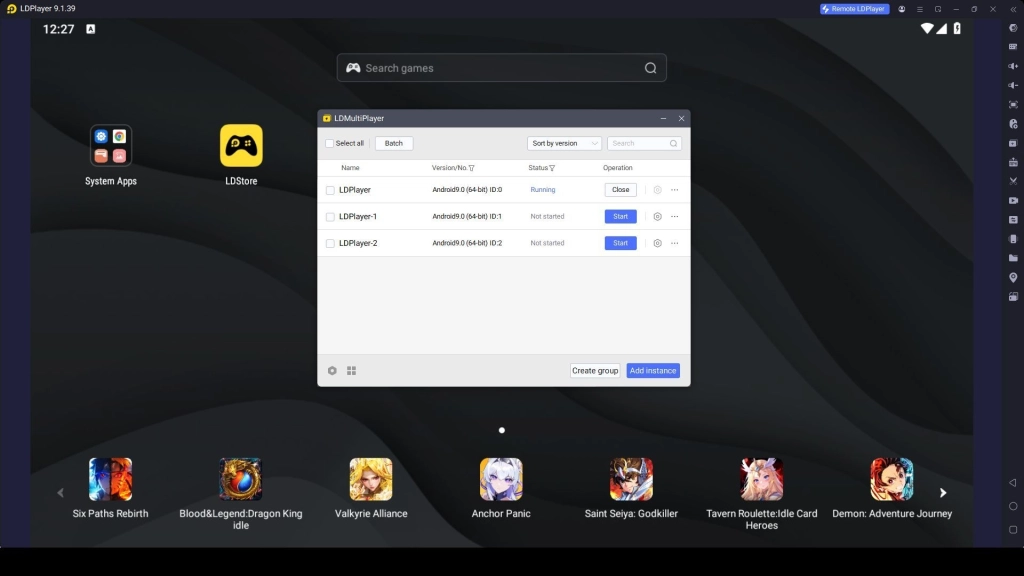Open more options for LDPlayer row
This screenshot has width=1024, height=576.
tap(675, 190)
